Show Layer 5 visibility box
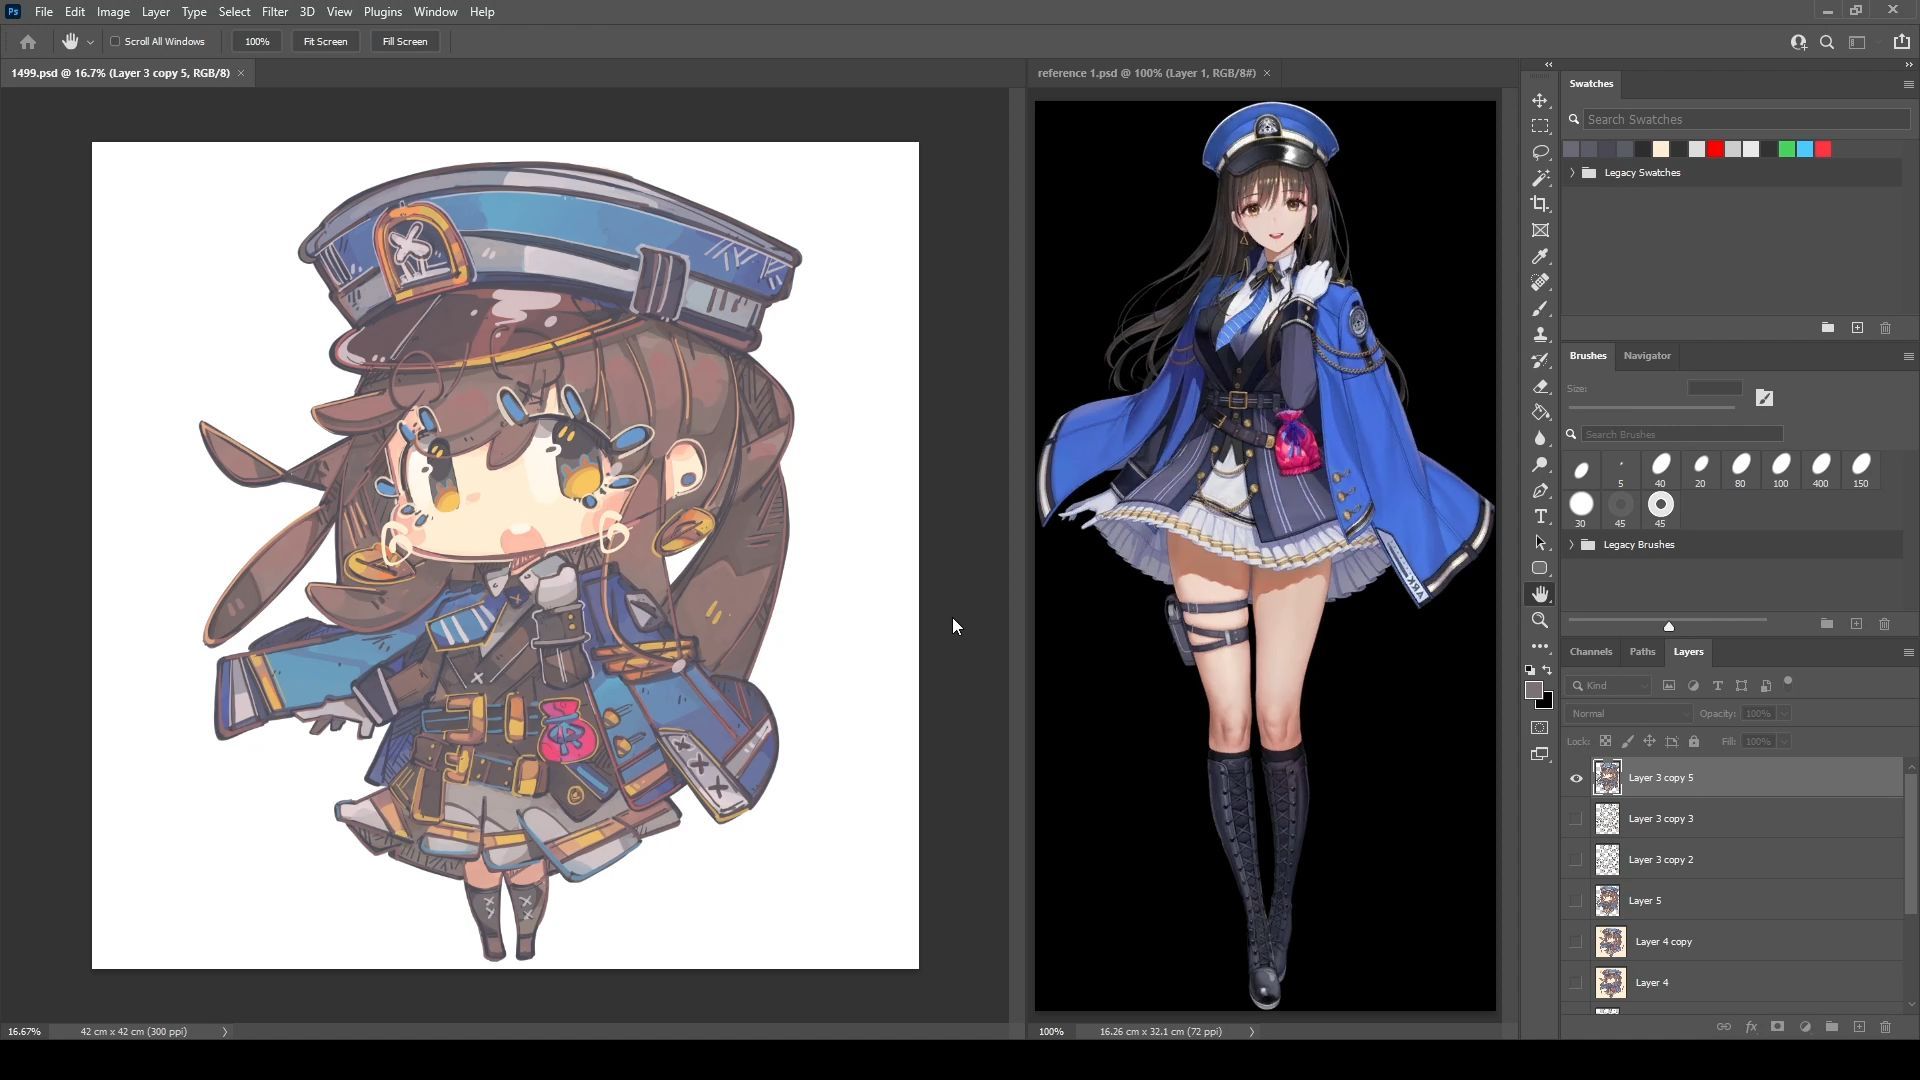Screen dimensions: 1920x1080 (x=1576, y=901)
